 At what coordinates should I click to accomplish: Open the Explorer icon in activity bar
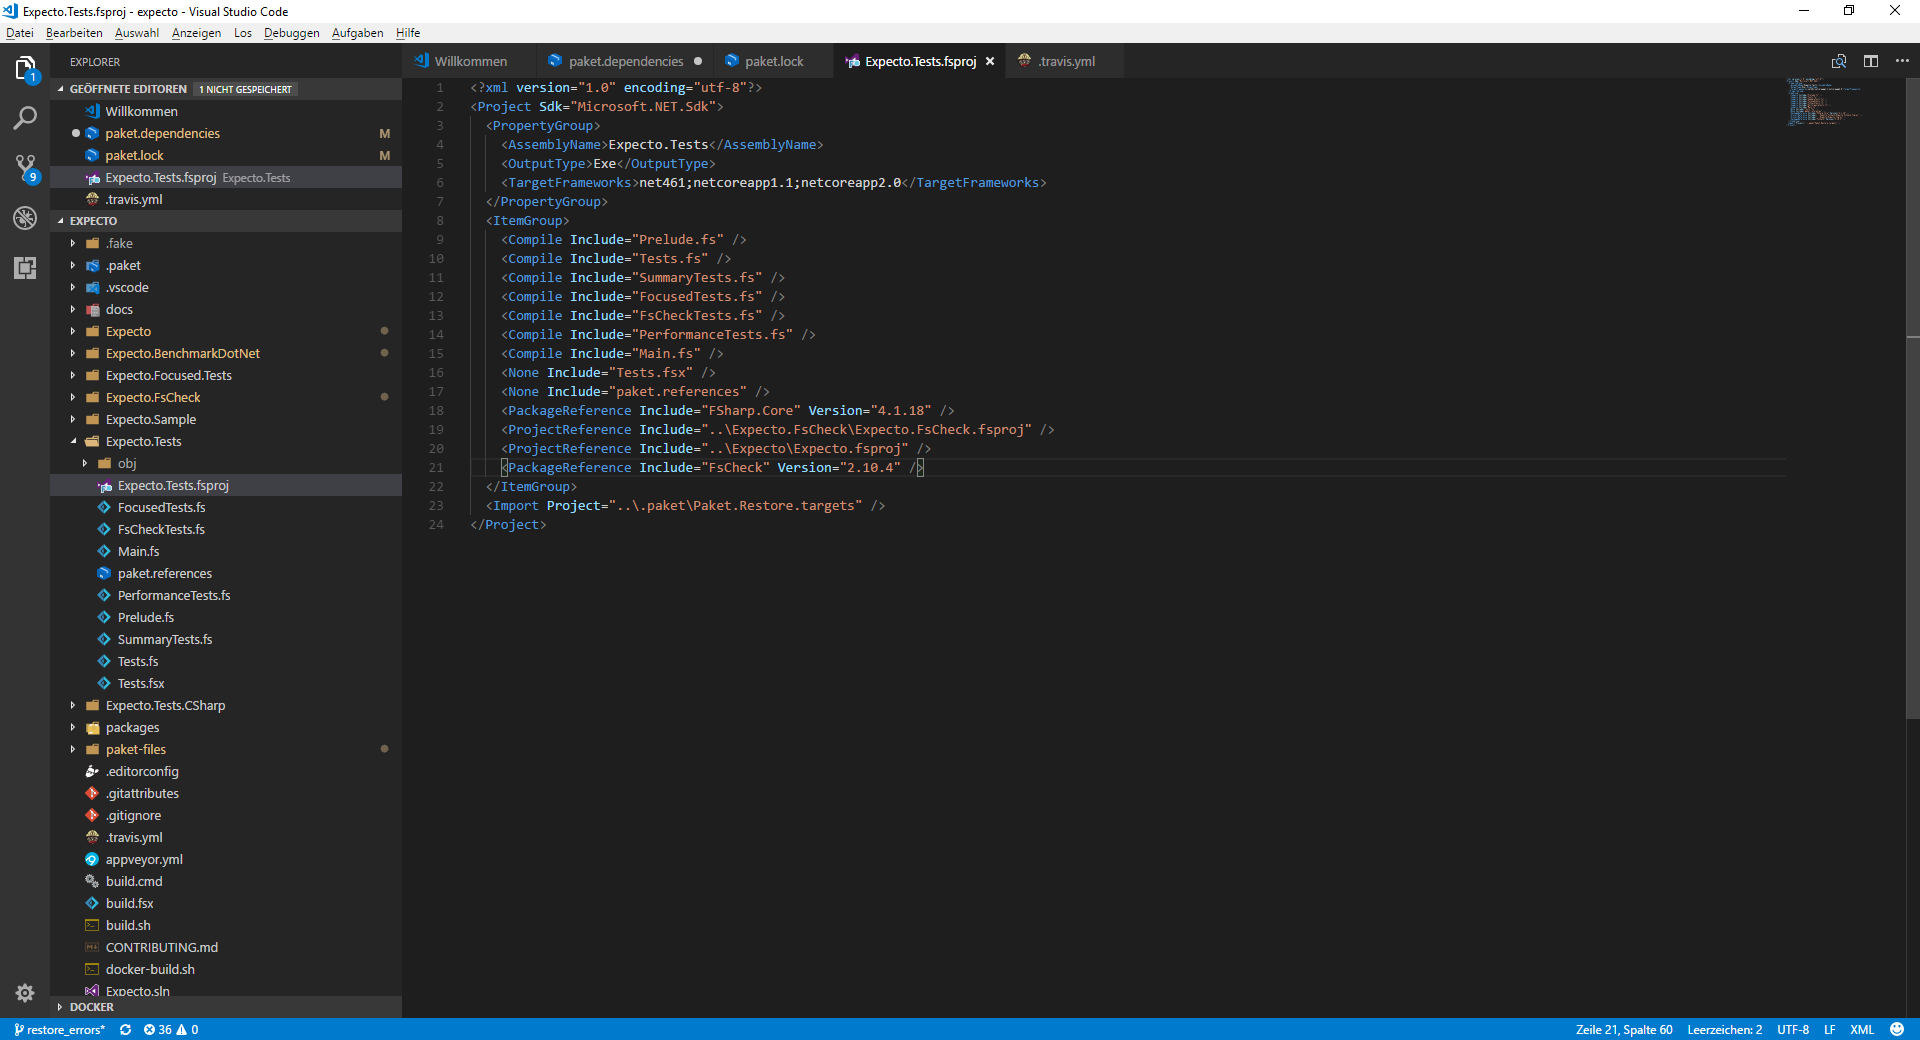[25, 68]
